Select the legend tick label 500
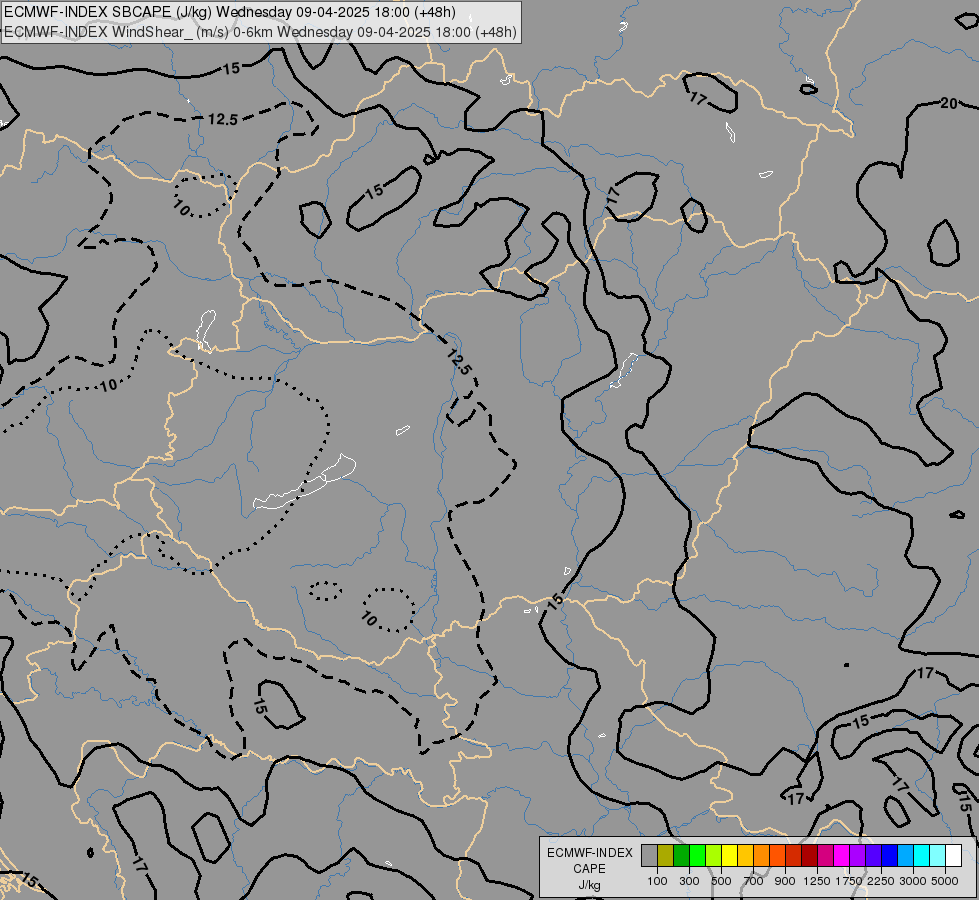This screenshot has width=979, height=900. click(721, 881)
